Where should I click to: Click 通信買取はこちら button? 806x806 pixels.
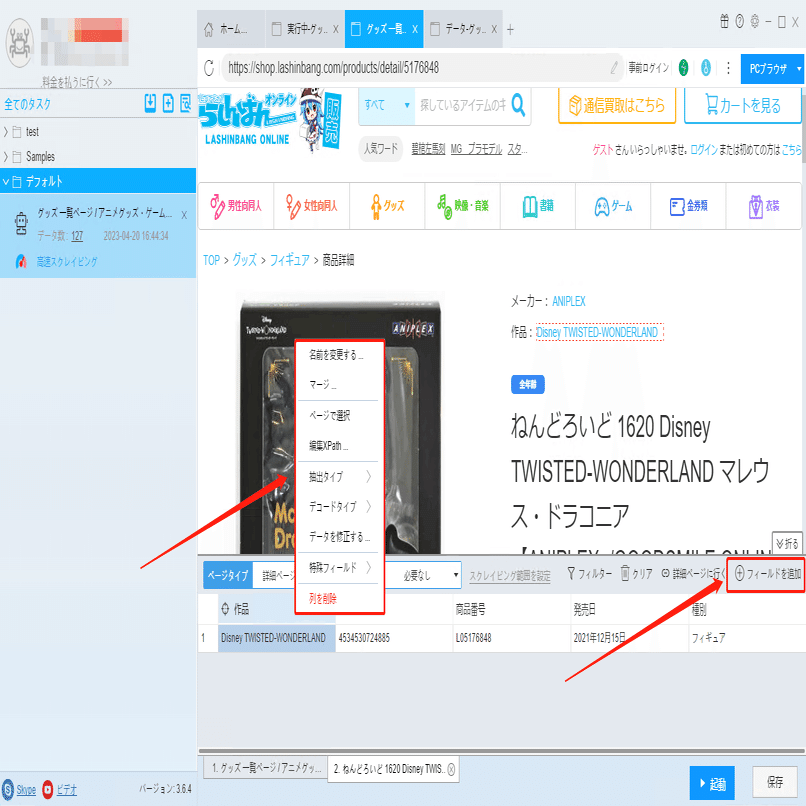[617, 105]
